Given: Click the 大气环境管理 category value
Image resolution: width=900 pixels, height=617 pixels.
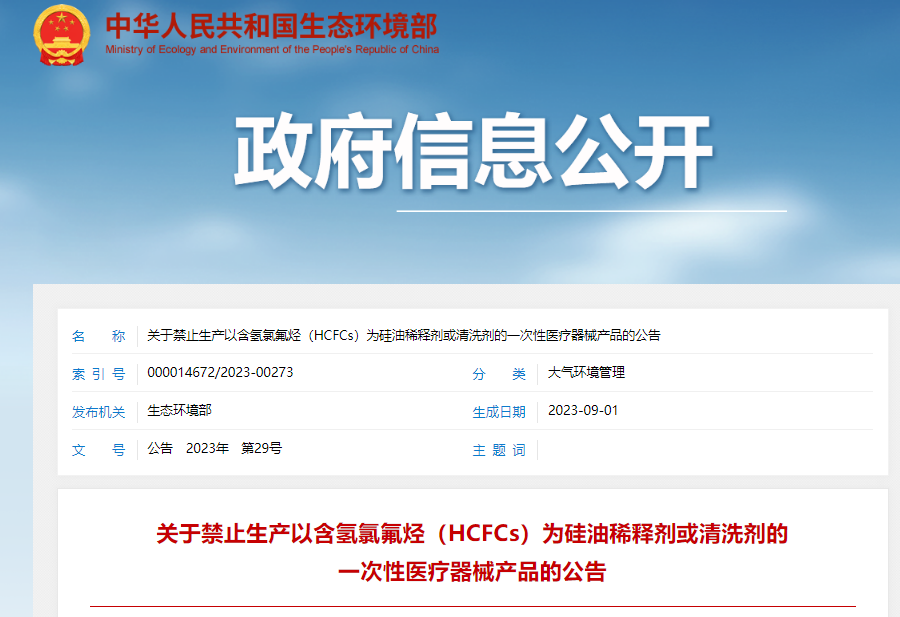Looking at the screenshot, I should pos(586,373).
